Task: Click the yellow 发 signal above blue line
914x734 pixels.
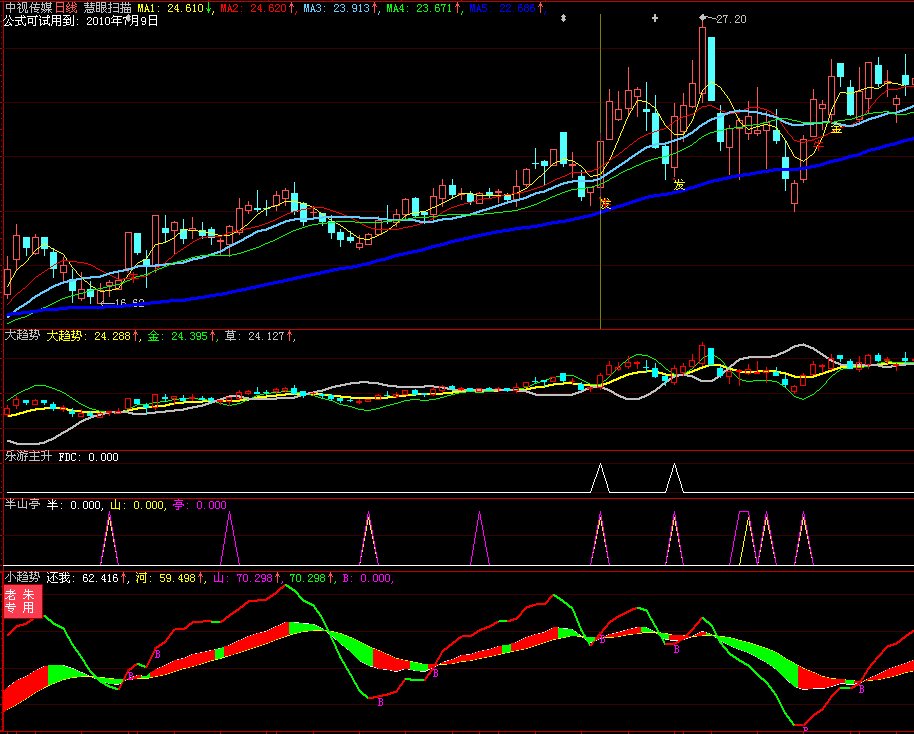Action: [679, 185]
